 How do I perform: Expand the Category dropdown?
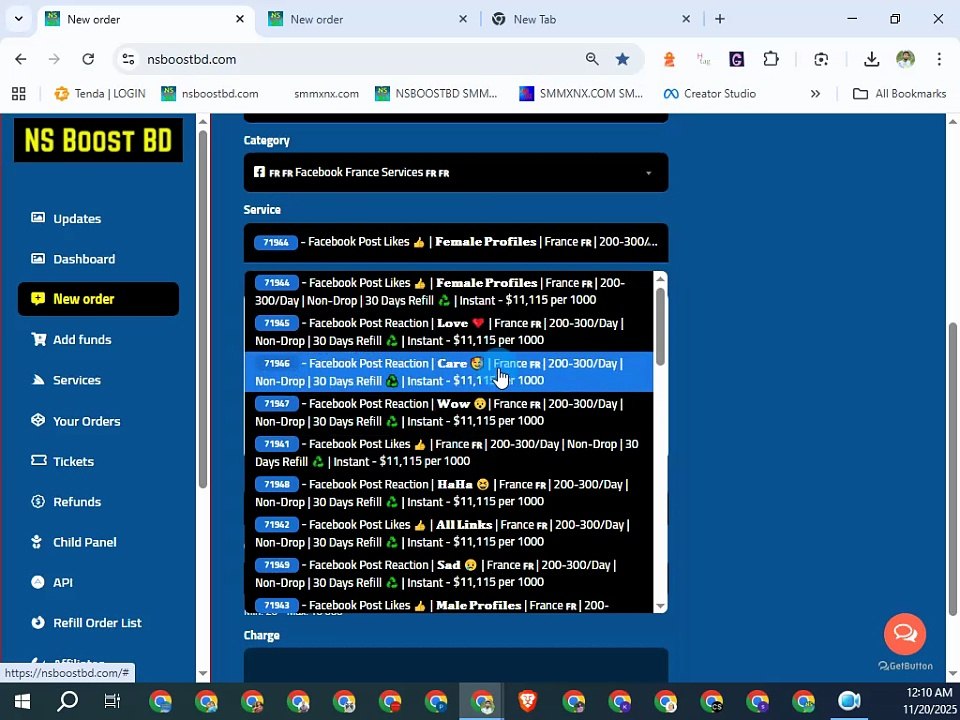pyautogui.click(x=456, y=173)
